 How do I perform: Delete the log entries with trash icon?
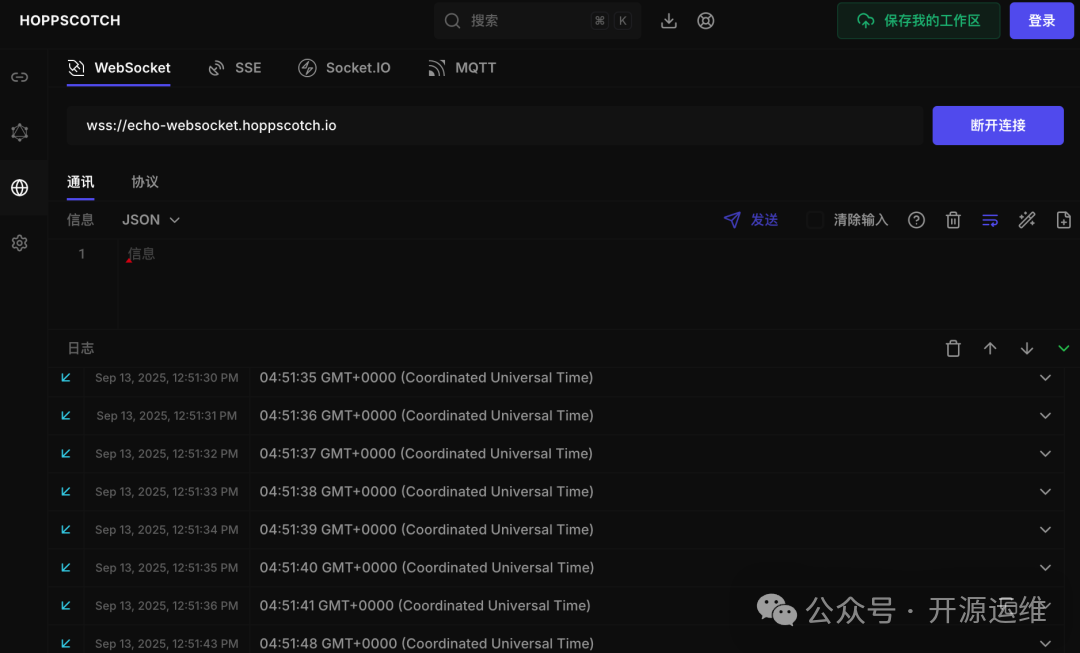point(953,348)
